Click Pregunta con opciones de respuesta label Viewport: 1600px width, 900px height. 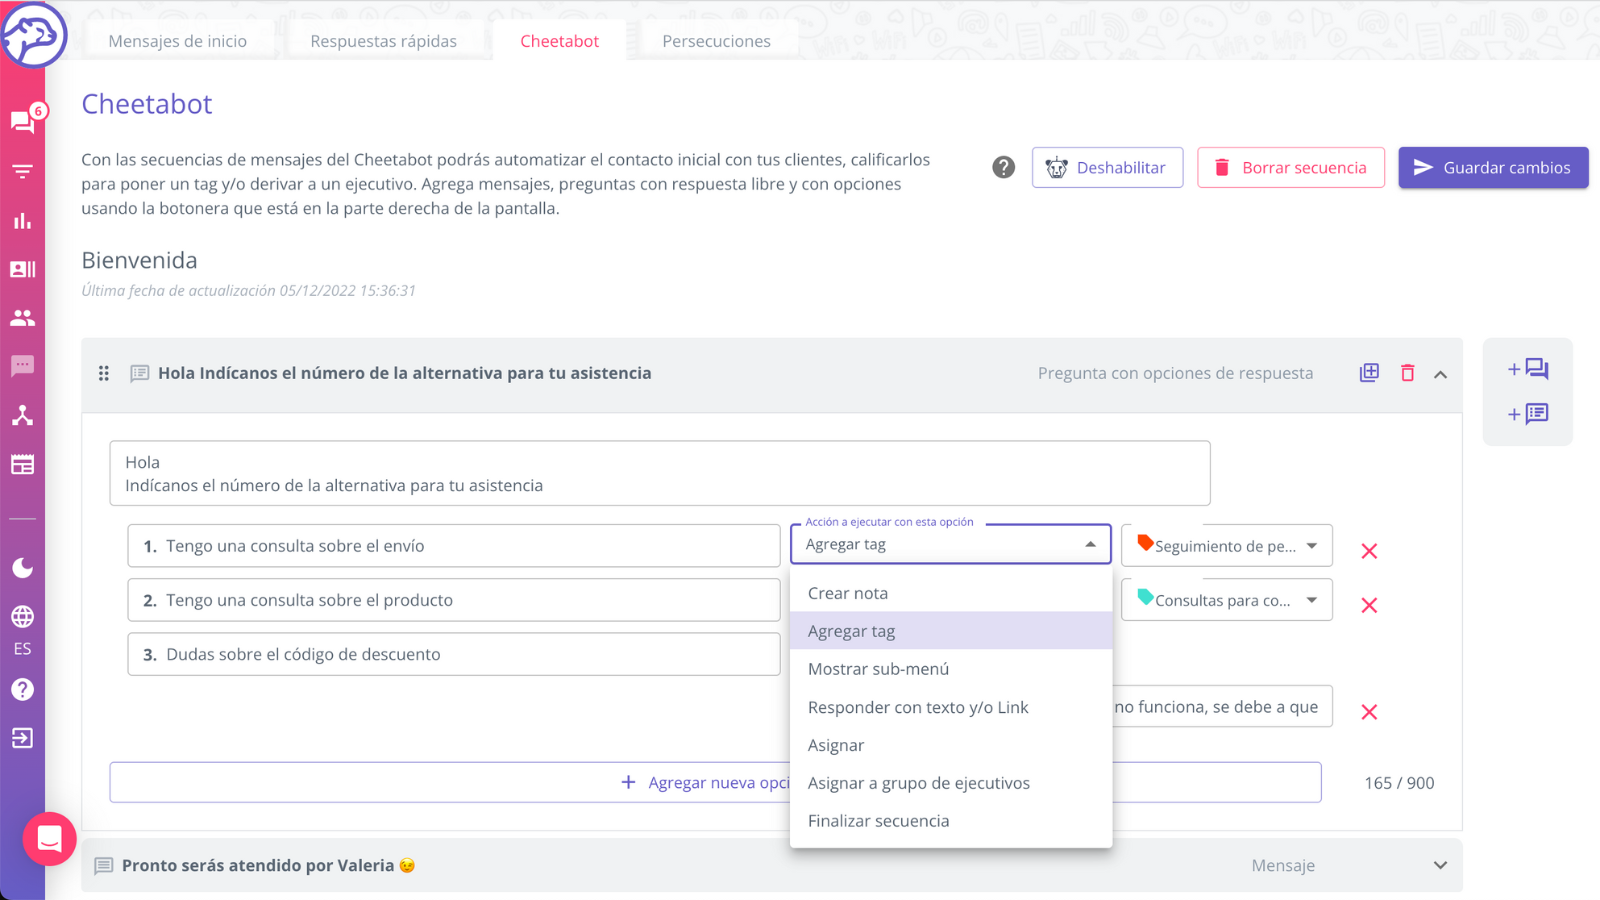(x=1175, y=373)
